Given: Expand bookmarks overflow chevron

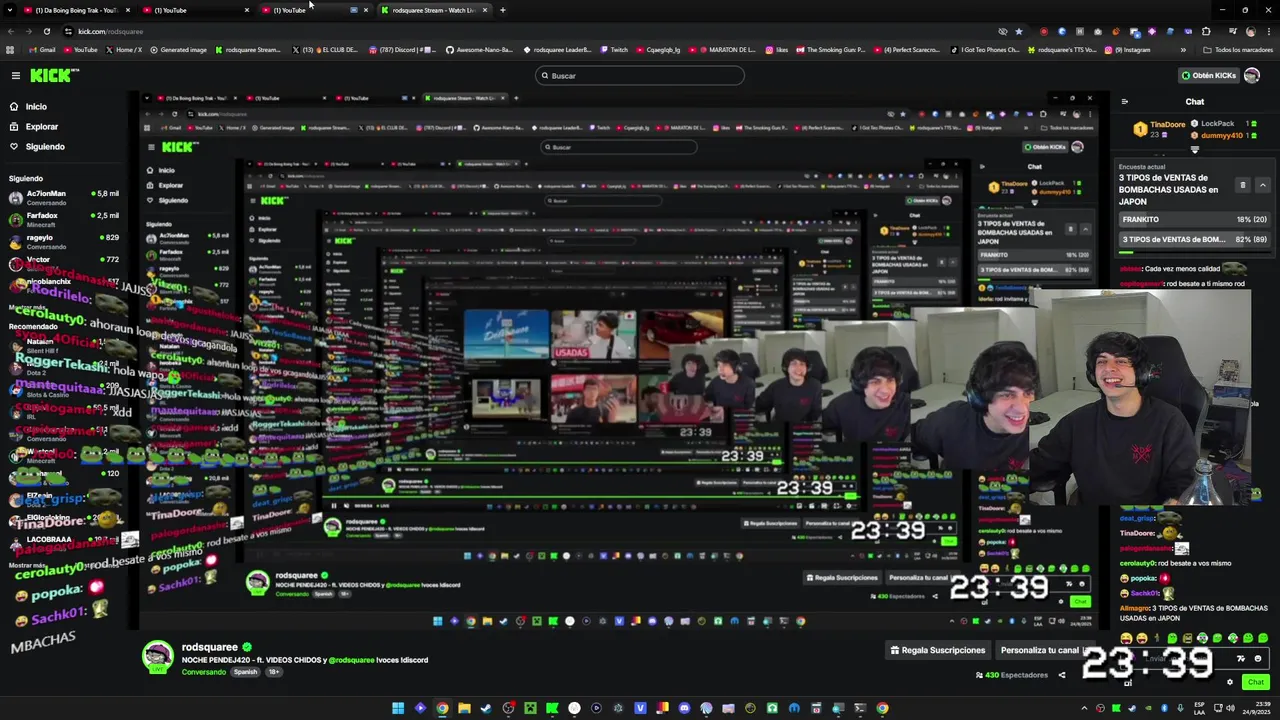Looking at the screenshot, I should [1183, 49].
